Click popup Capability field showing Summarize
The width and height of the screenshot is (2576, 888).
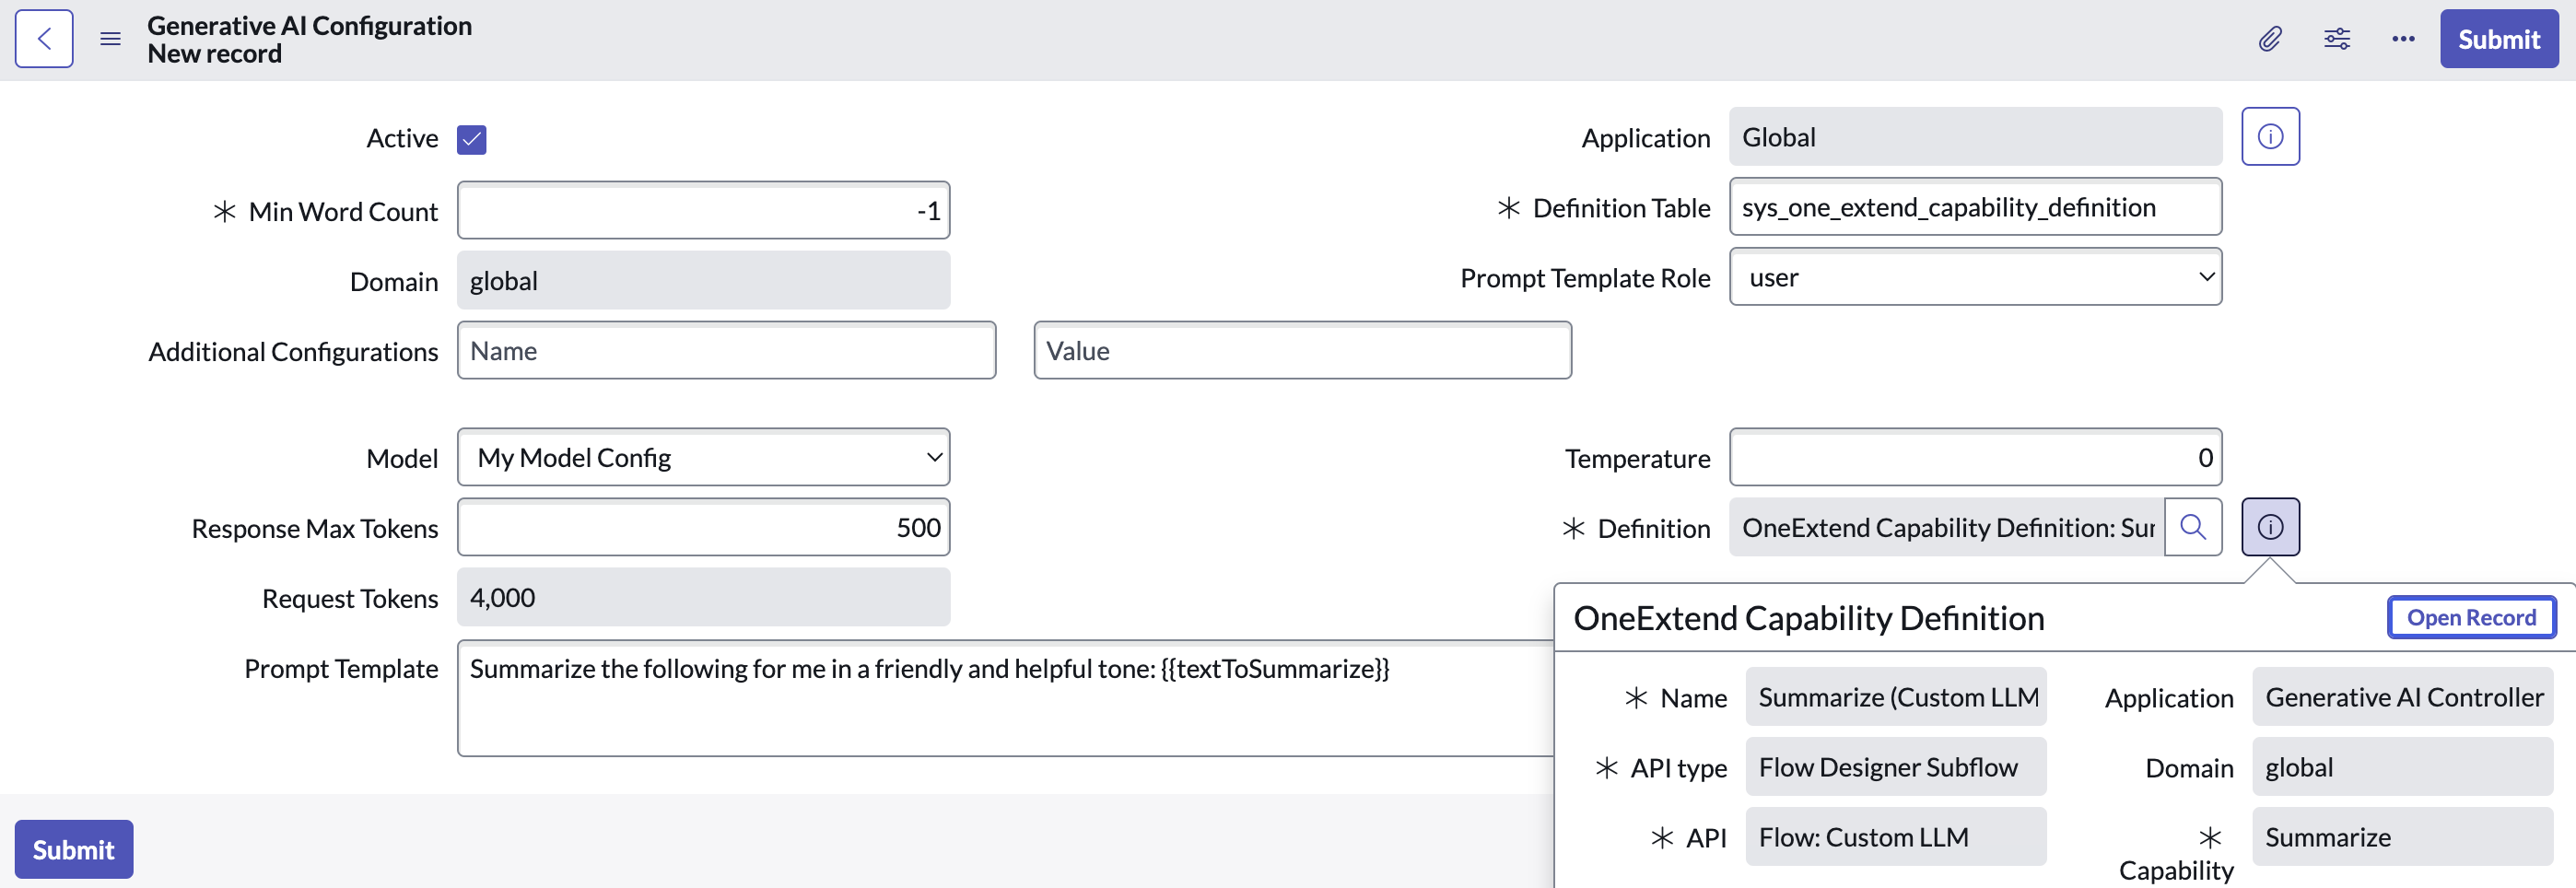click(x=2402, y=836)
